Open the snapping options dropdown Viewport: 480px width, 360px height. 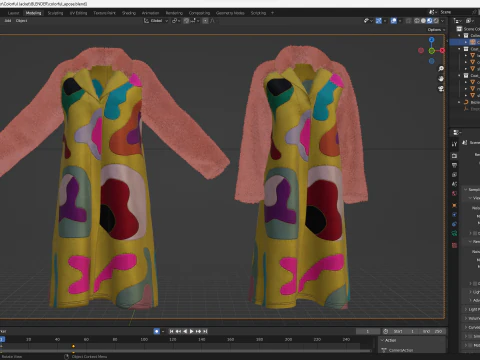194,21
